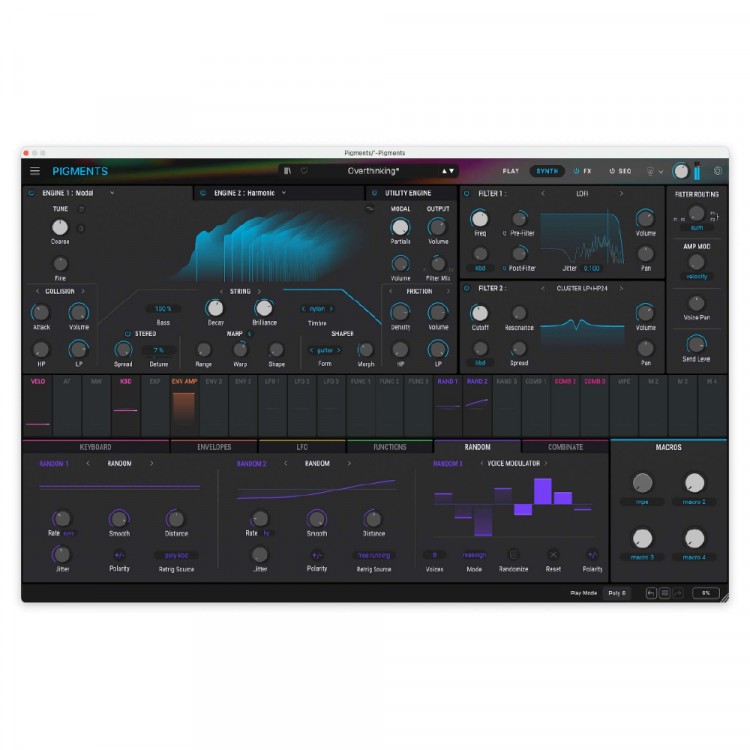Click the VELO modulation source slot

tap(38, 404)
